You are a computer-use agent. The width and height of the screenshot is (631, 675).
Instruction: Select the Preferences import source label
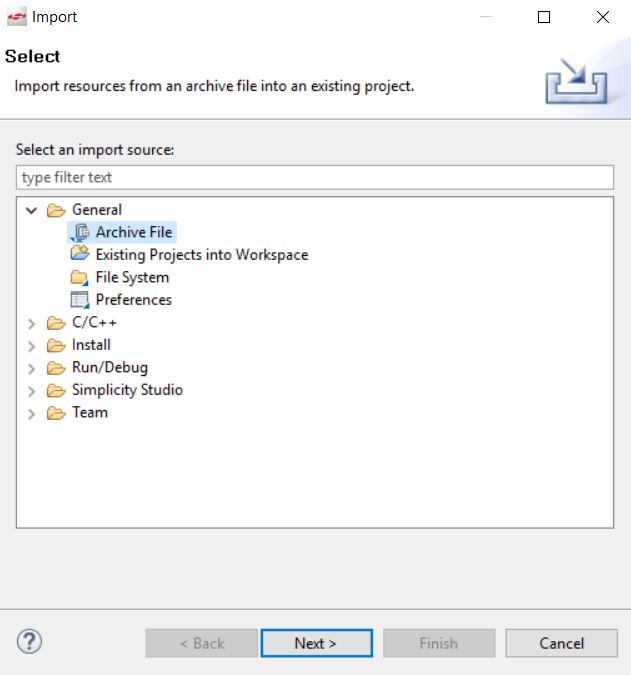coord(134,300)
